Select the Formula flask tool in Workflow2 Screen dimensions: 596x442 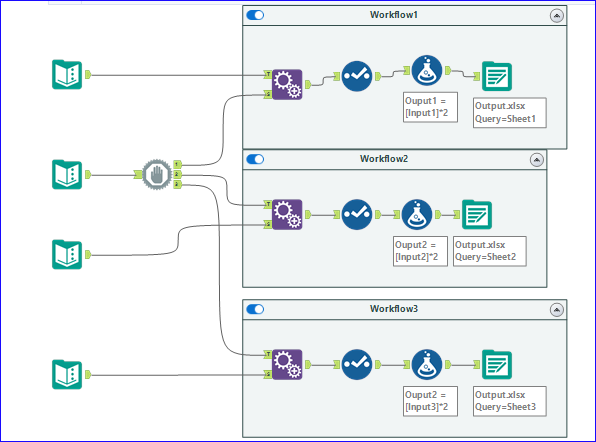[417, 214]
